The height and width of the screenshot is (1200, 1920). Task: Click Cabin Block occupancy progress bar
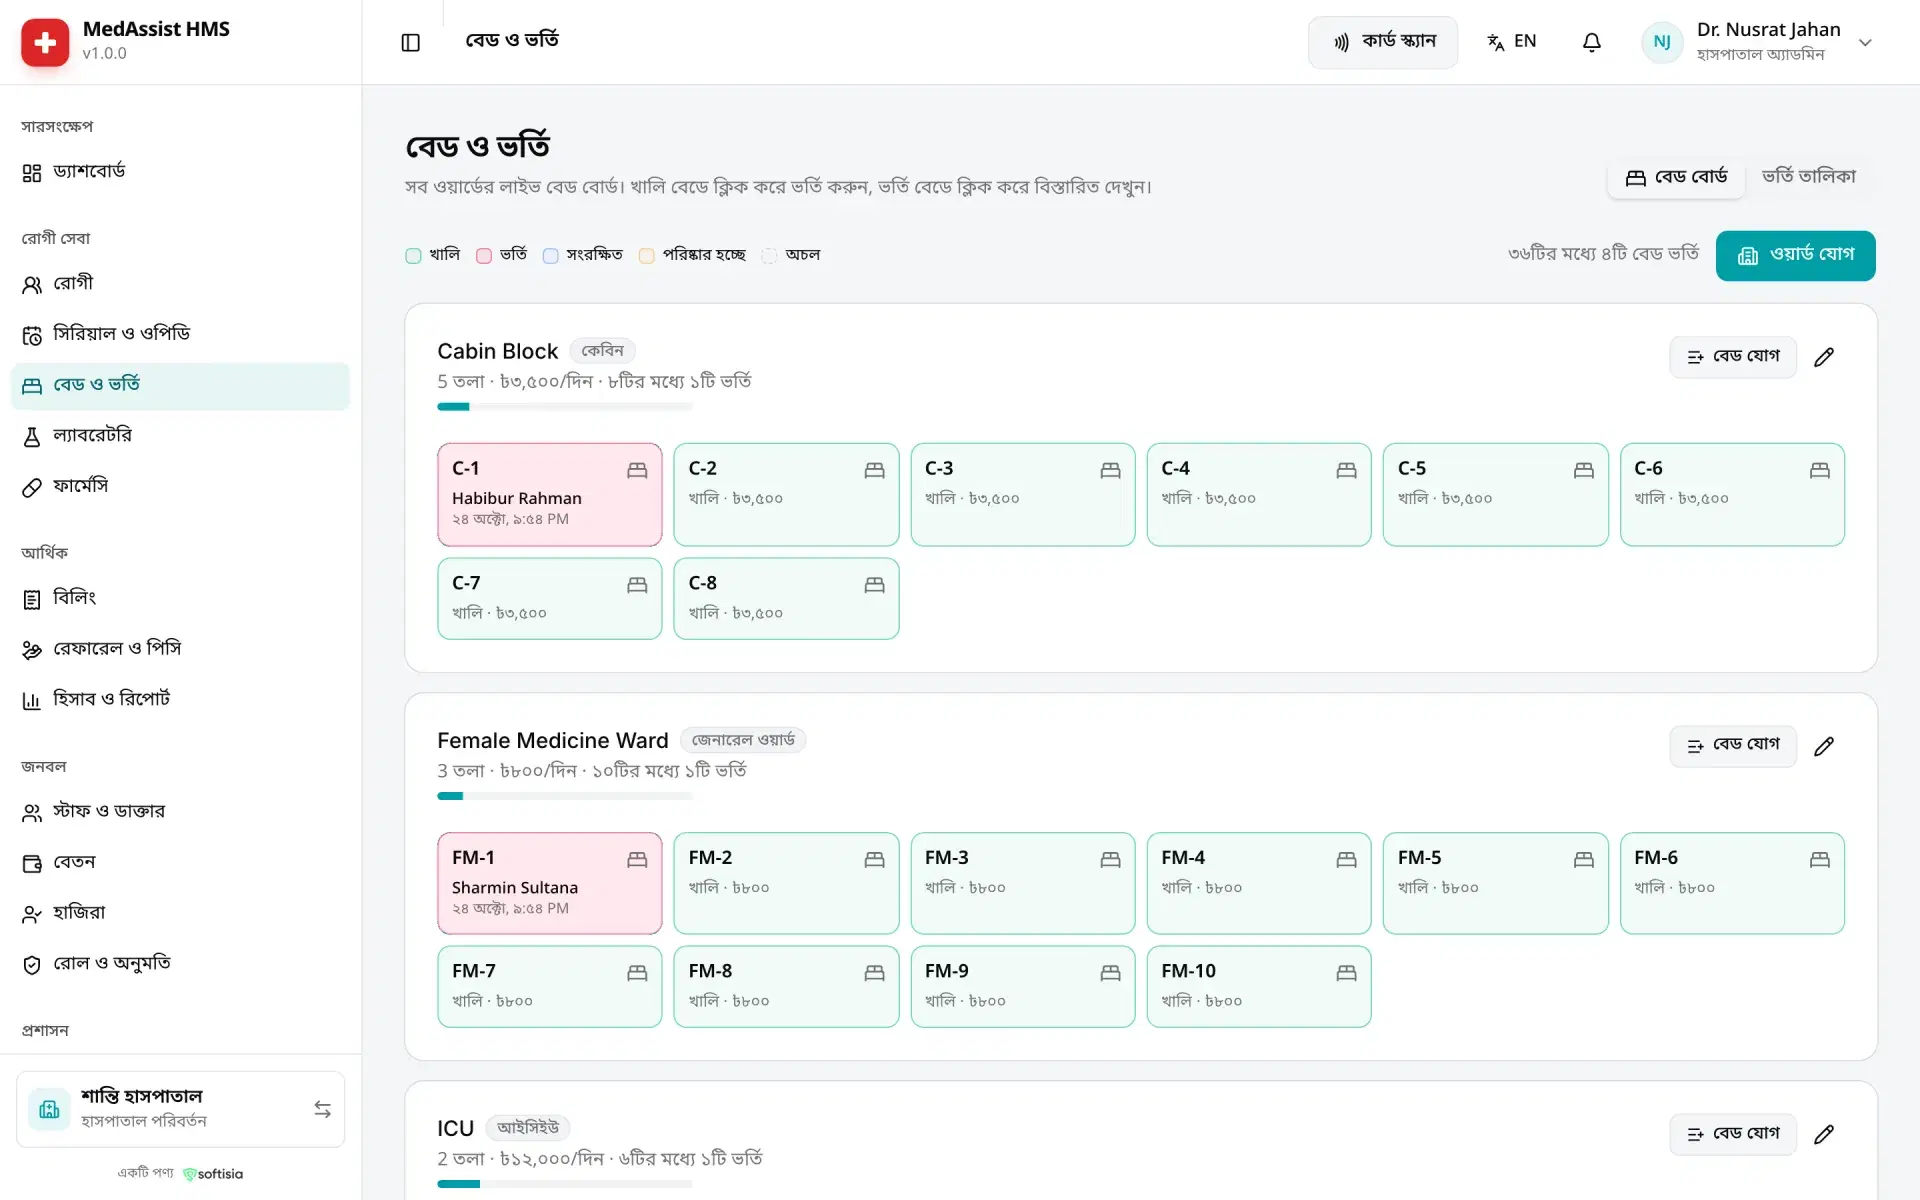point(565,407)
